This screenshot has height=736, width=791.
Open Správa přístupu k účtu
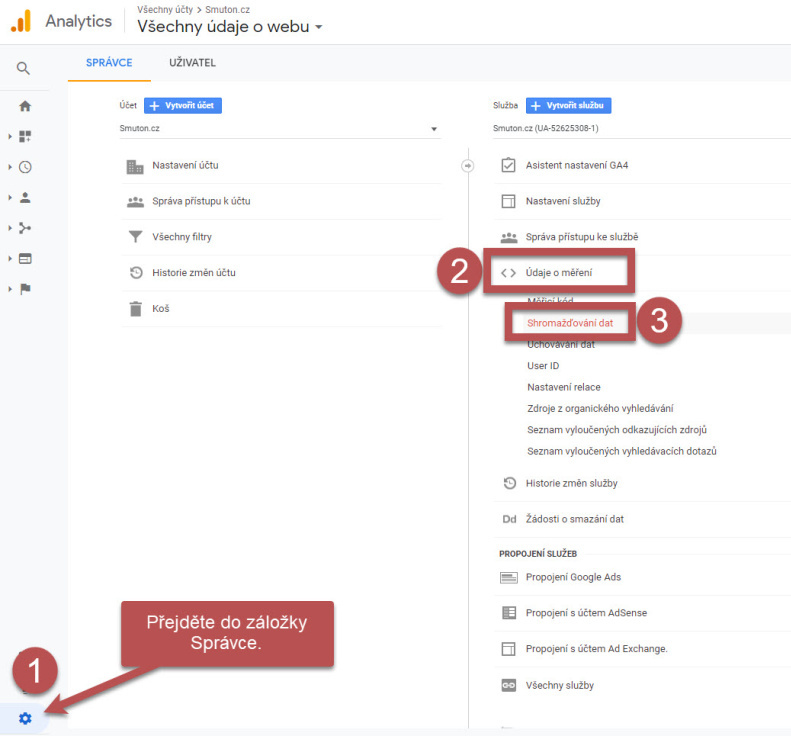pyautogui.click(x=280, y=201)
